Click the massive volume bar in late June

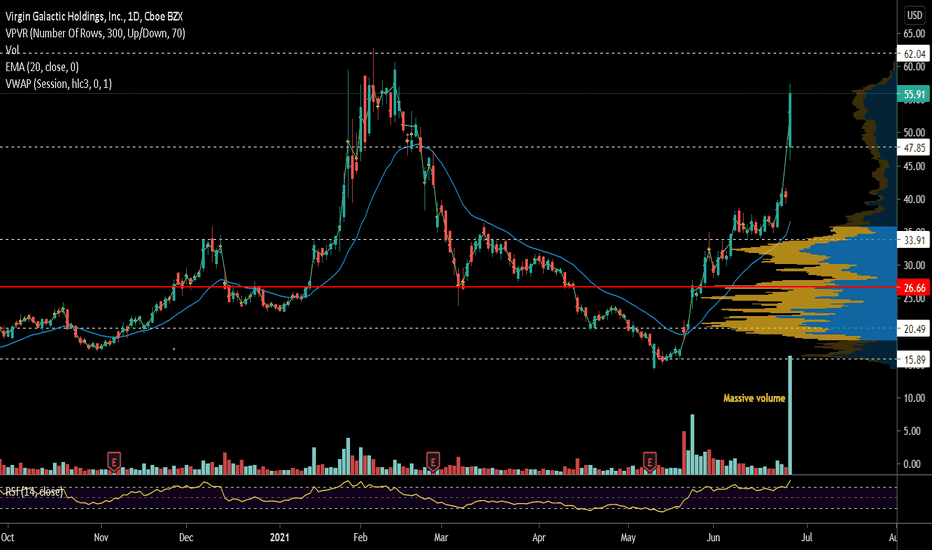pos(790,415)
